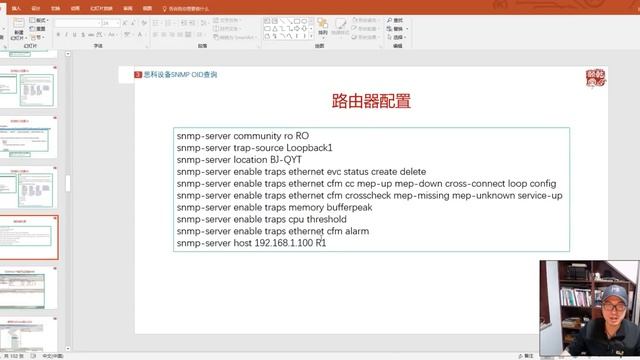
Task: Open the Align Text dropdown
Action: click(227, 29)
